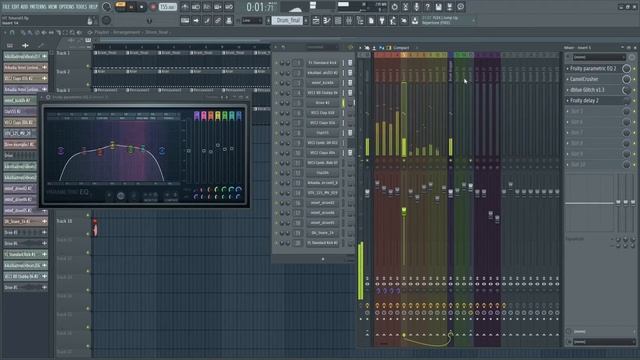
Task: Toggle Track 1 mute dot in playlist
Action: [x=88, y=66]
